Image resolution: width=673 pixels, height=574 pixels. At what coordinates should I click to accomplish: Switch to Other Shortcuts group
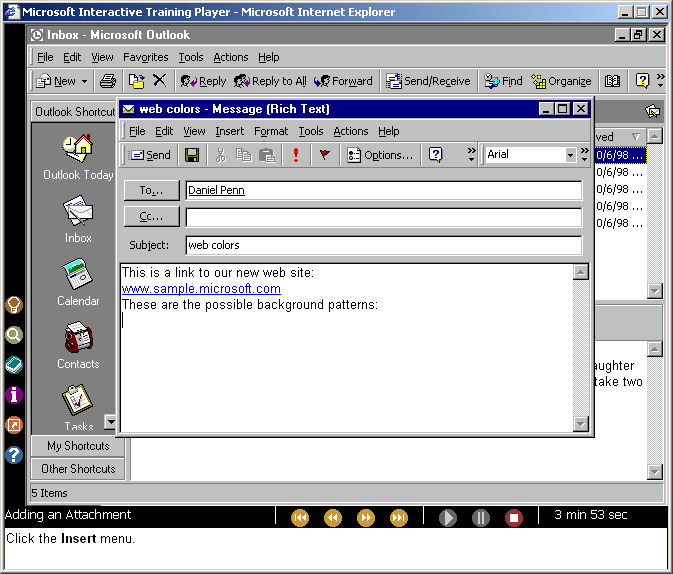click(x=78, y=469)
